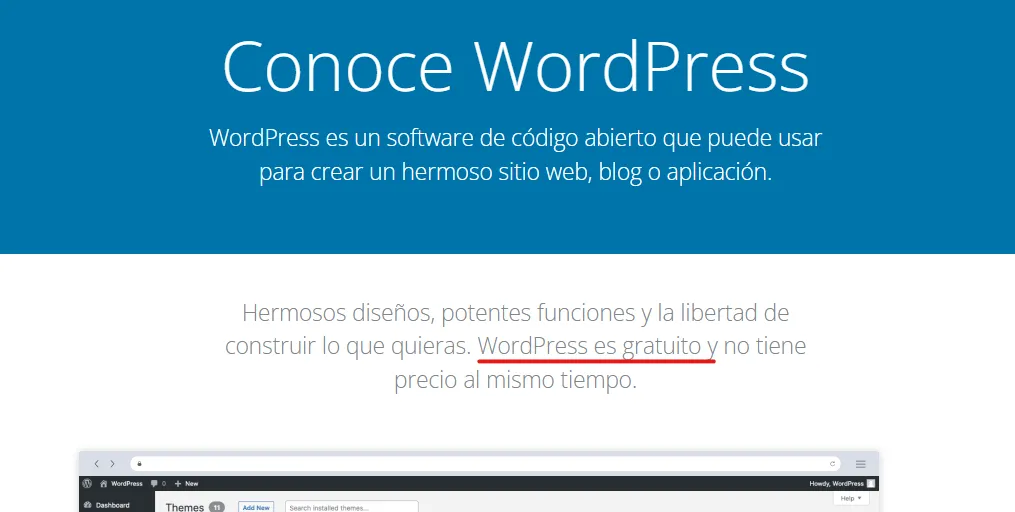Image resolution: width=1015 pixels, height=512 pixels.
Task: Click the 'precio al mismo tiempo.' text
Action: (x=515, y=380)
